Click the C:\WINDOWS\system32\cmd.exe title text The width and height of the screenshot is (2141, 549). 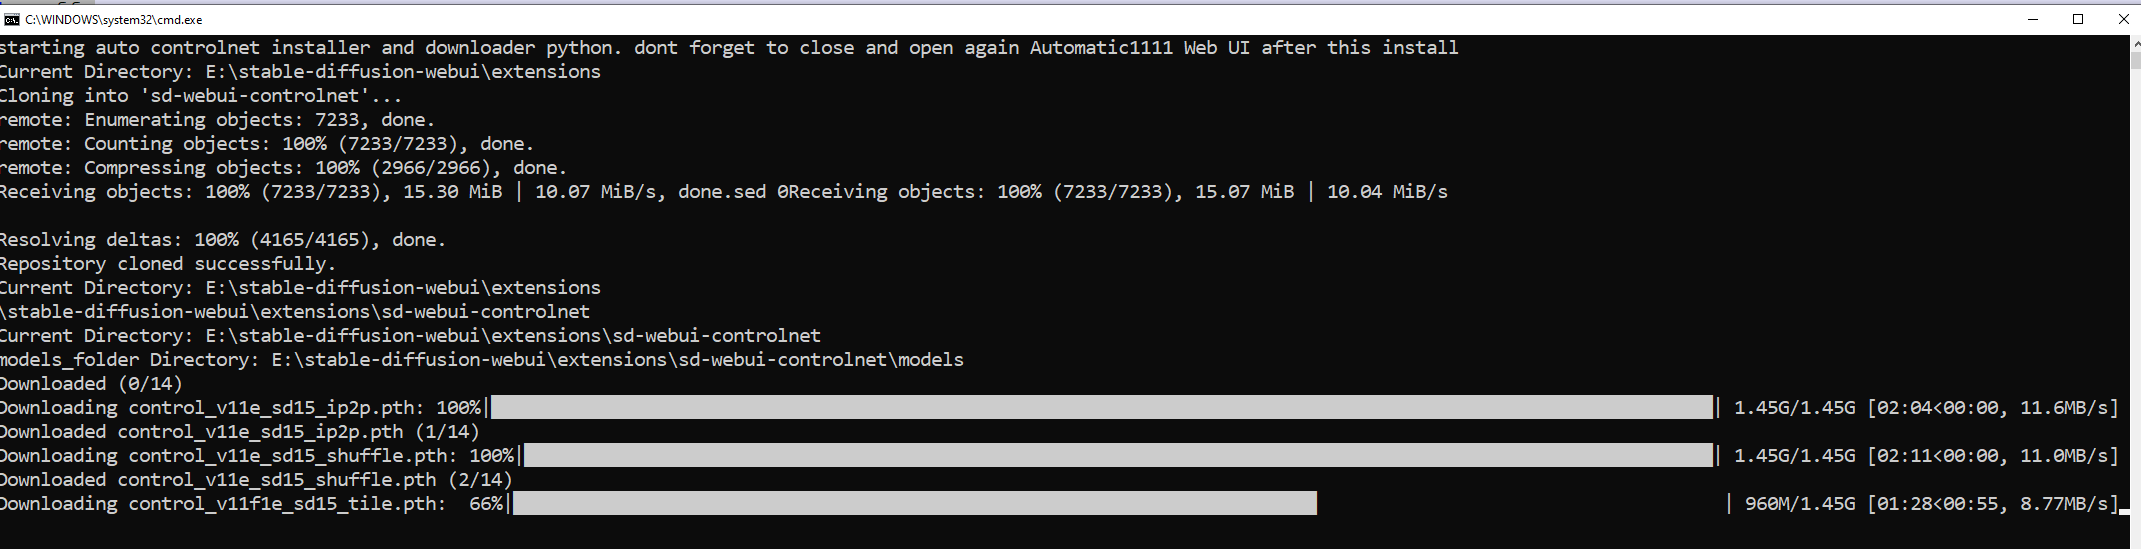pos(113,19)
